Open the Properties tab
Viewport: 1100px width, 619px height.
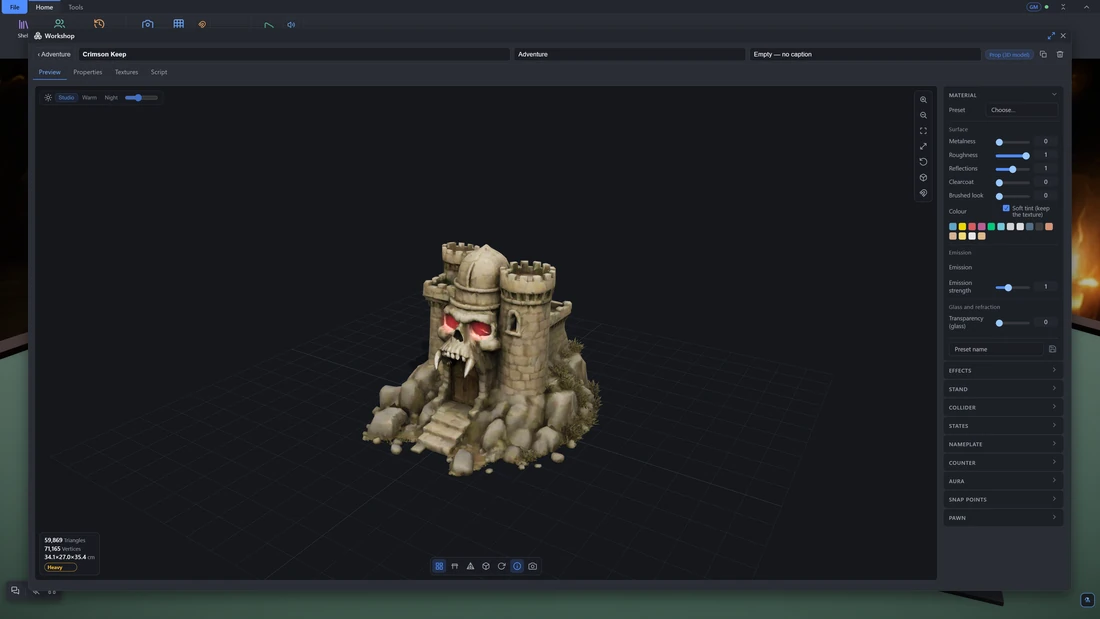coord(88,72)
